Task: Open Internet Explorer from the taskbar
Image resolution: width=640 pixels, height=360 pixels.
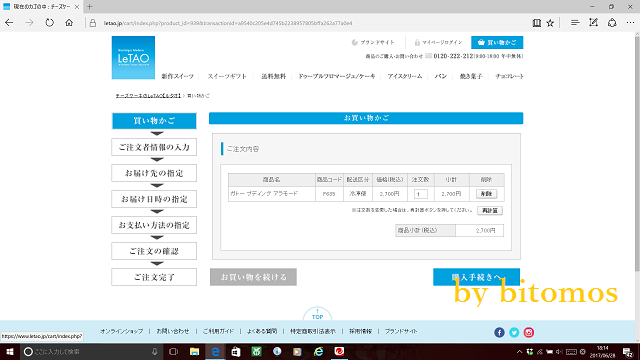Action: click(318, 351)
